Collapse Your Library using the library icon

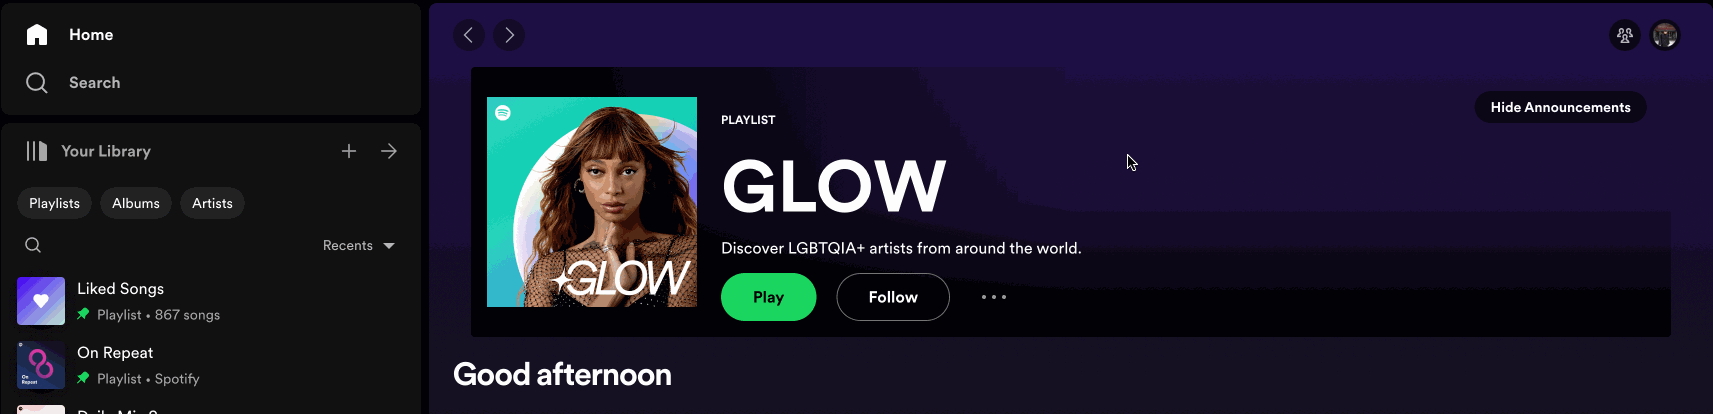pos(37,151)
